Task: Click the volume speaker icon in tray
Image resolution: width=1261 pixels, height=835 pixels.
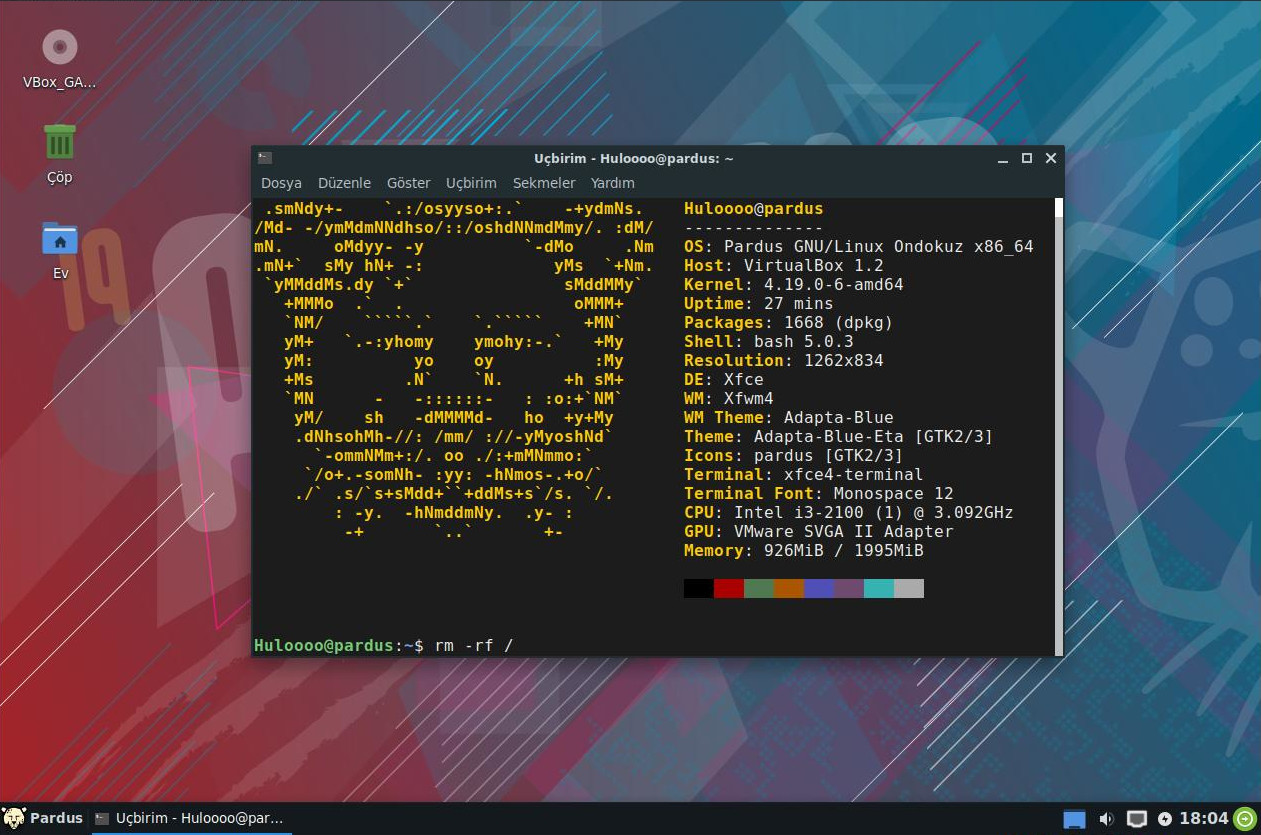Action: [1106, 819]
